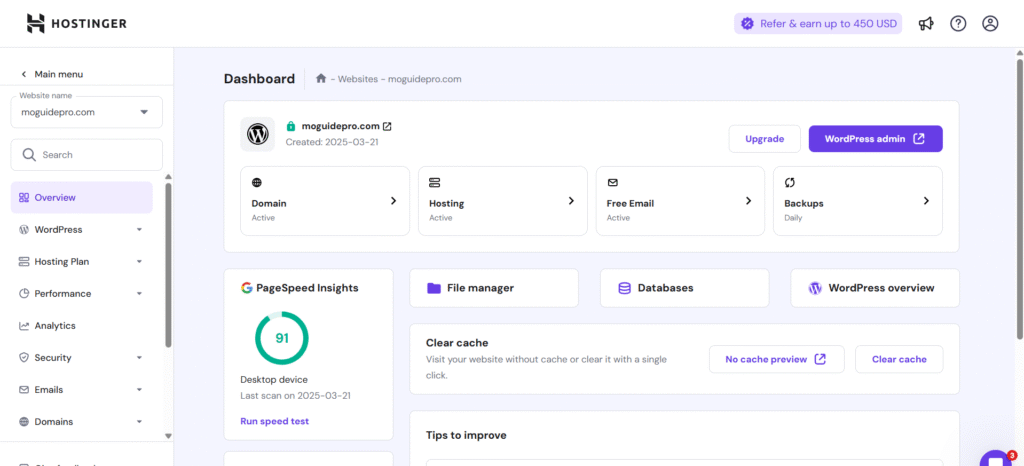Click the File manager folder icon
Viewport: 1024px width, 466px height.
pos(434,288)
